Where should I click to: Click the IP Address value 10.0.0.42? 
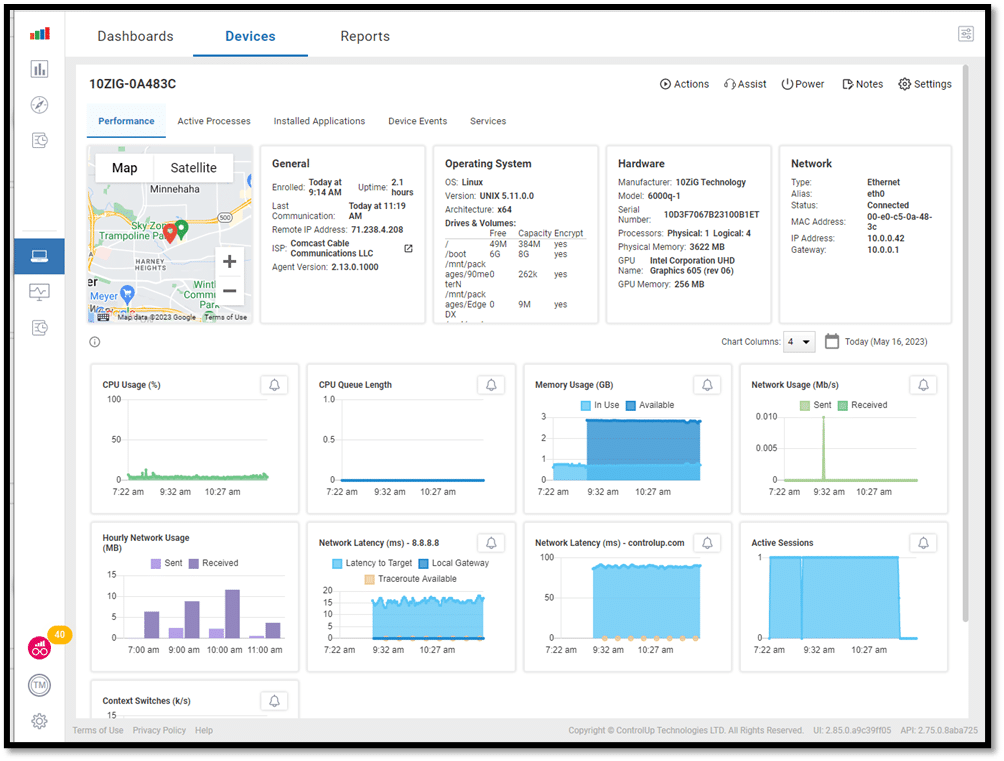point(886,238)
